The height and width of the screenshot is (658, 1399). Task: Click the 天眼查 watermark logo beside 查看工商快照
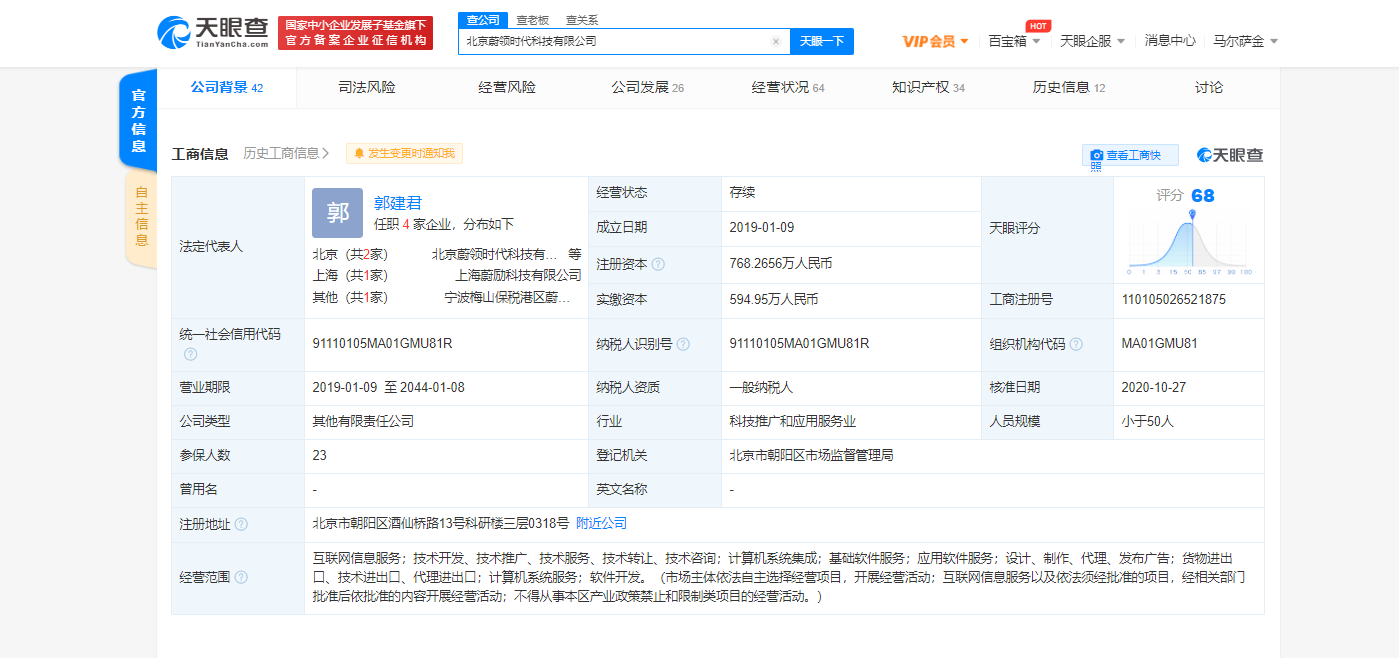(x=1231, y=155)
